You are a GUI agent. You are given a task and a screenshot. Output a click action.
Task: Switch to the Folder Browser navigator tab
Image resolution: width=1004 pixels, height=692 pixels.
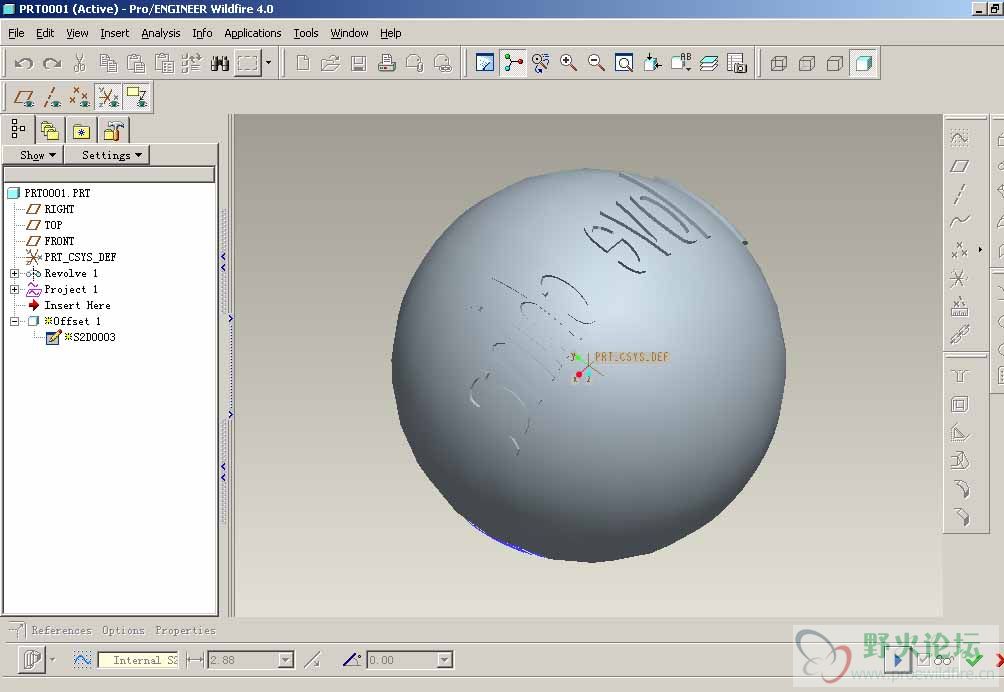pos(50,131)
